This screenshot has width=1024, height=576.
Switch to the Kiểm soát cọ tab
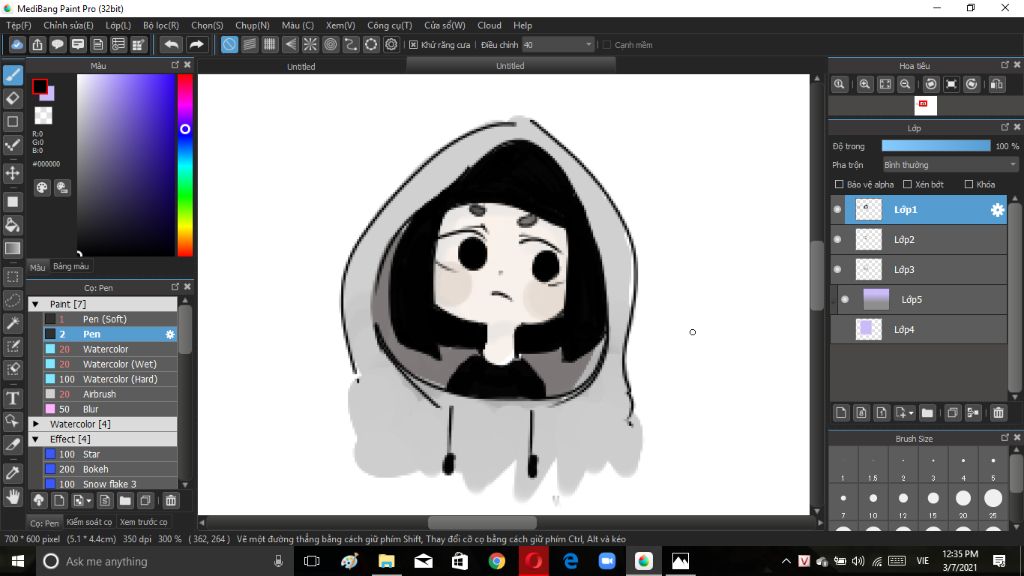(89, 522)
